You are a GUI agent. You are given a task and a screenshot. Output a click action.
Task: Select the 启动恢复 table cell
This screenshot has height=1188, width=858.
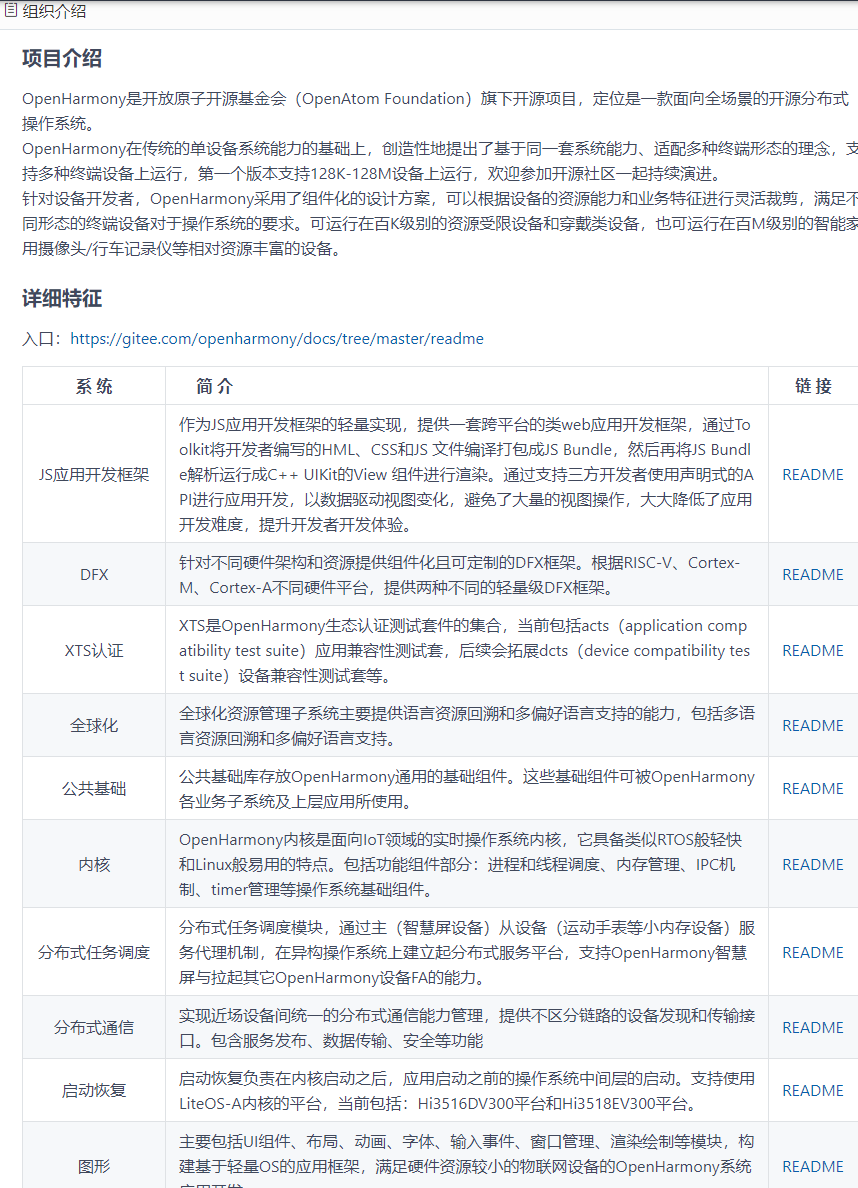(x=94, y=1090)
